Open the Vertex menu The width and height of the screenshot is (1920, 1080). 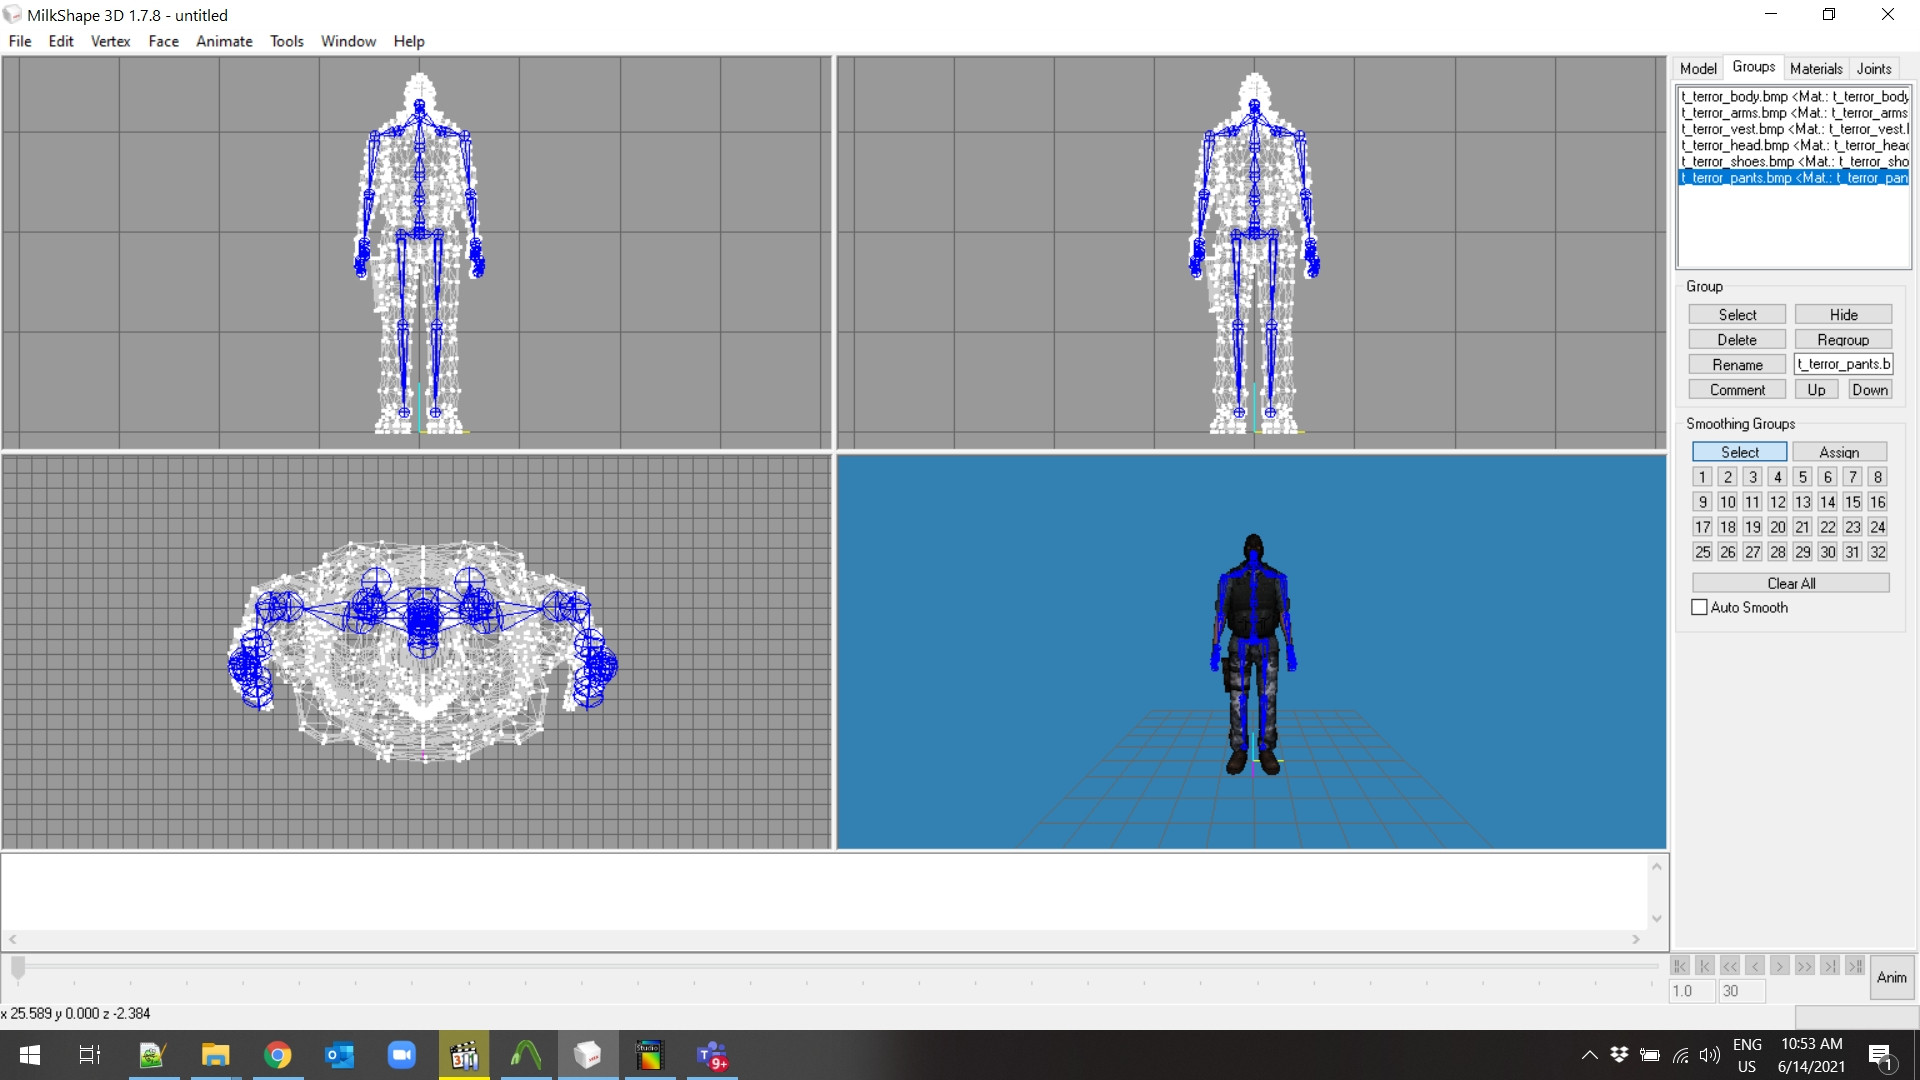tap(110, 41)
